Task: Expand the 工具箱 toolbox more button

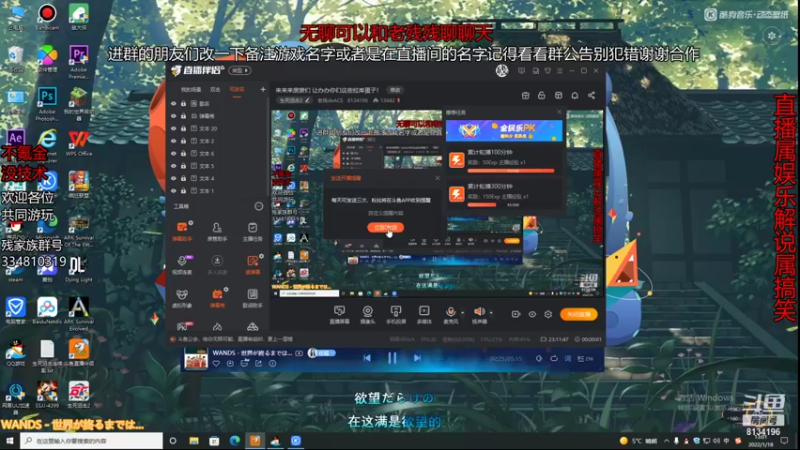Action: (259, 206)
